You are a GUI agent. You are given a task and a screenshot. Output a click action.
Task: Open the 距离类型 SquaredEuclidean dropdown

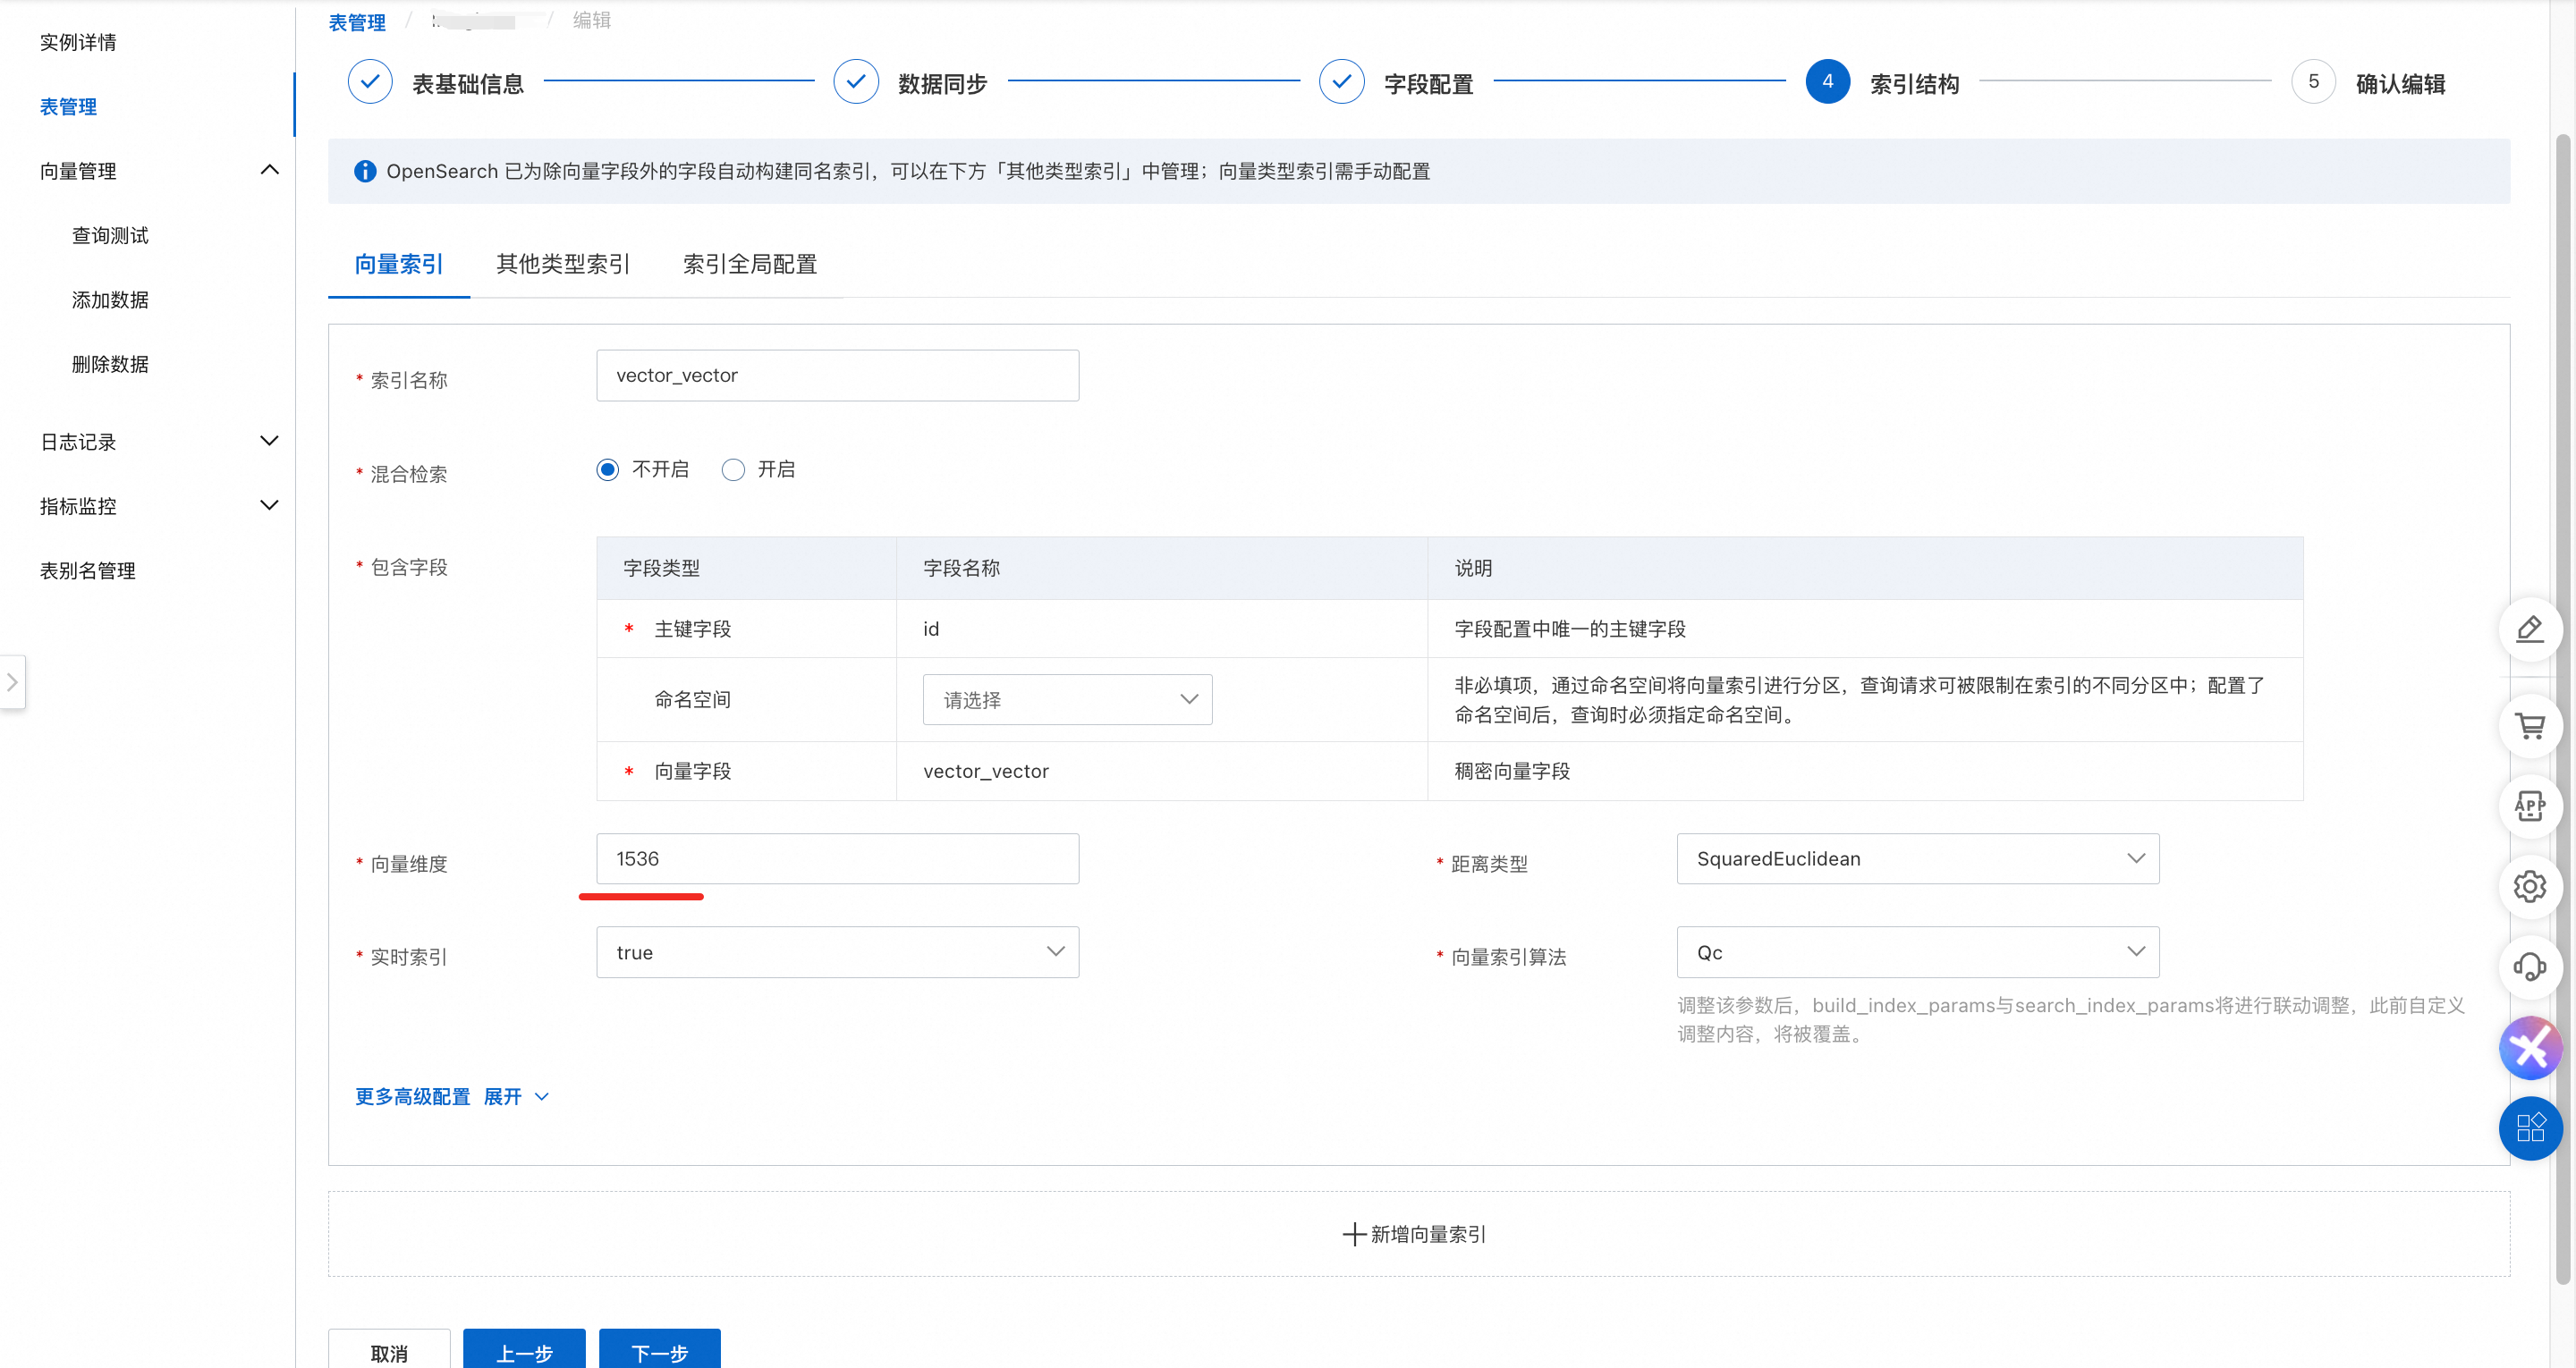[x=1917, y=858]
